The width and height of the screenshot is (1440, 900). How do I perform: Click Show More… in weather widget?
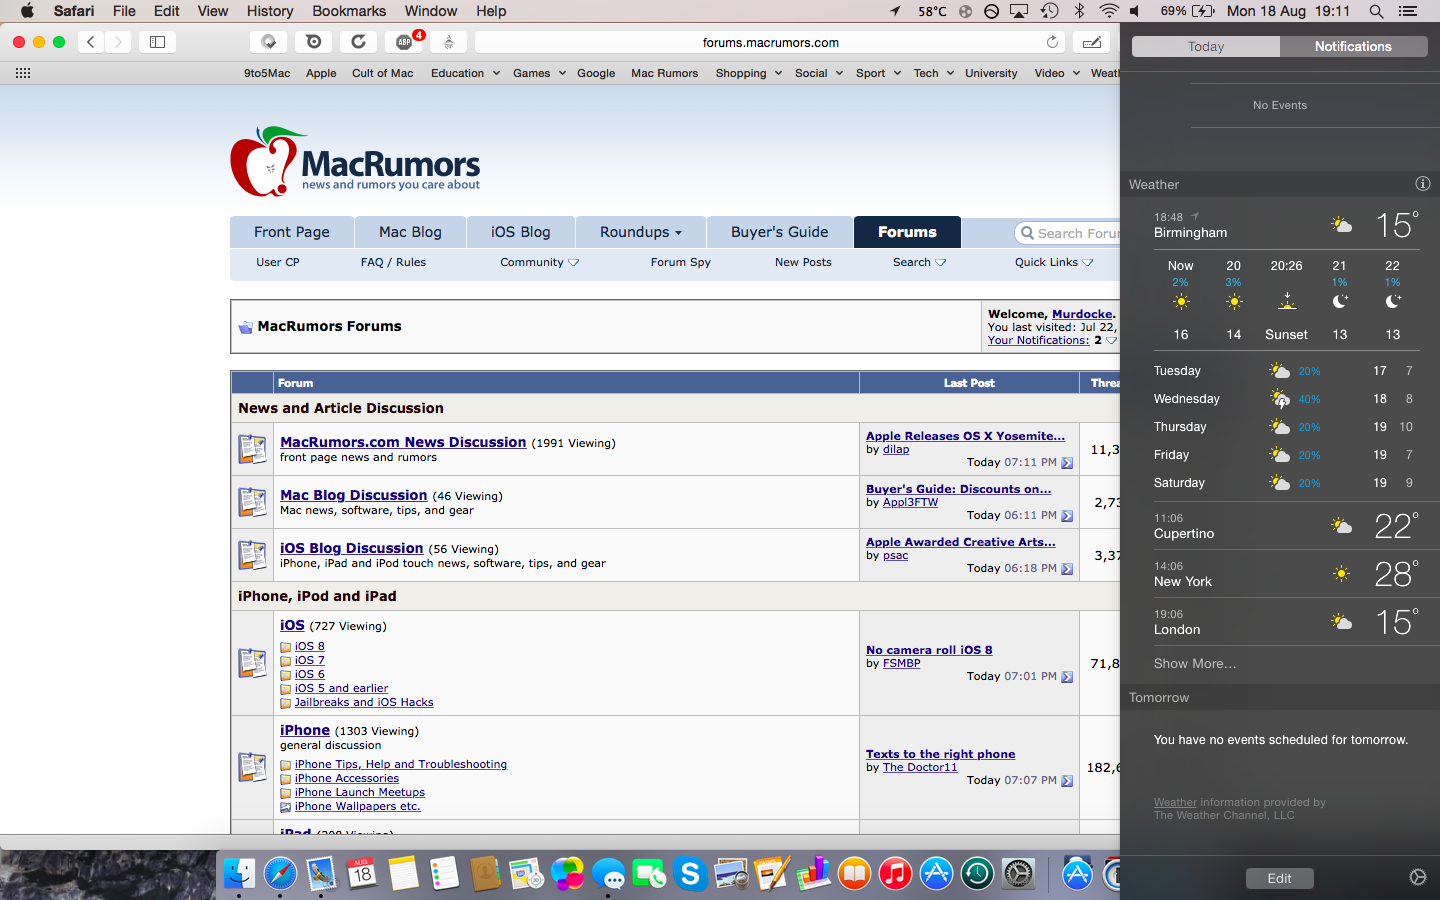[1195, 664]
